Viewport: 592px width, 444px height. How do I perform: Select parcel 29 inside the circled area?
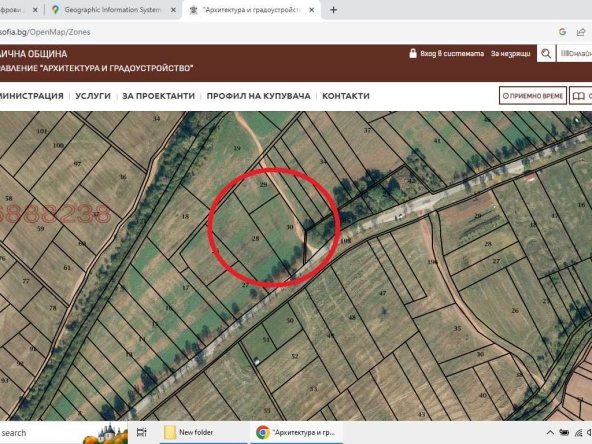click(264, 184)
